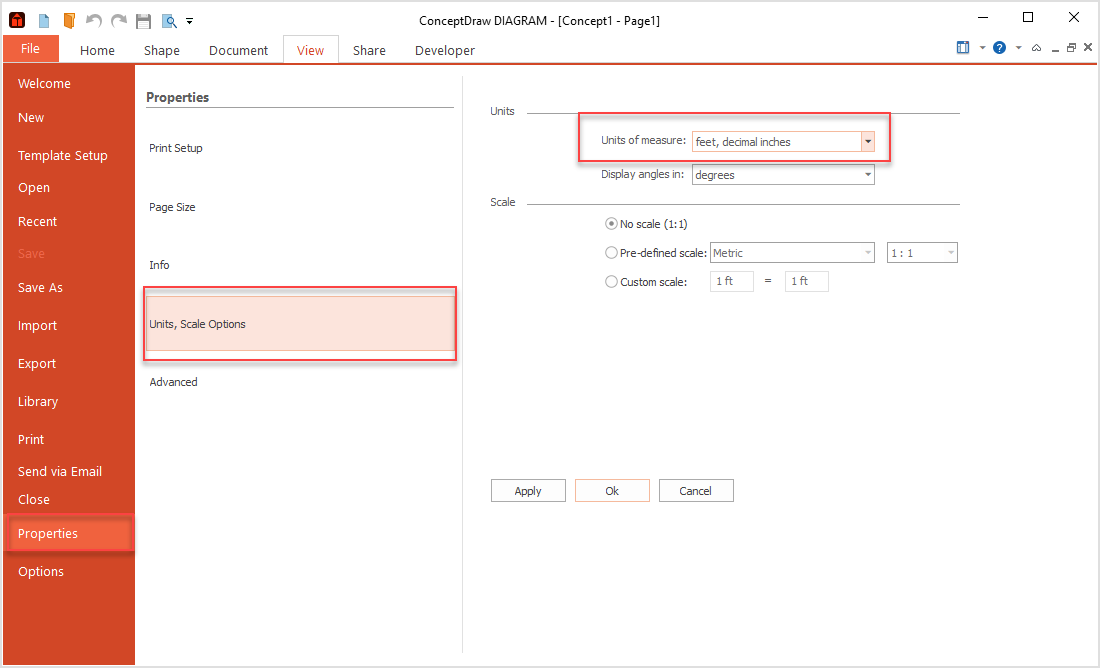Show Recent documents list
Screen dimensions: 1100x668
[x=37, y=221]
